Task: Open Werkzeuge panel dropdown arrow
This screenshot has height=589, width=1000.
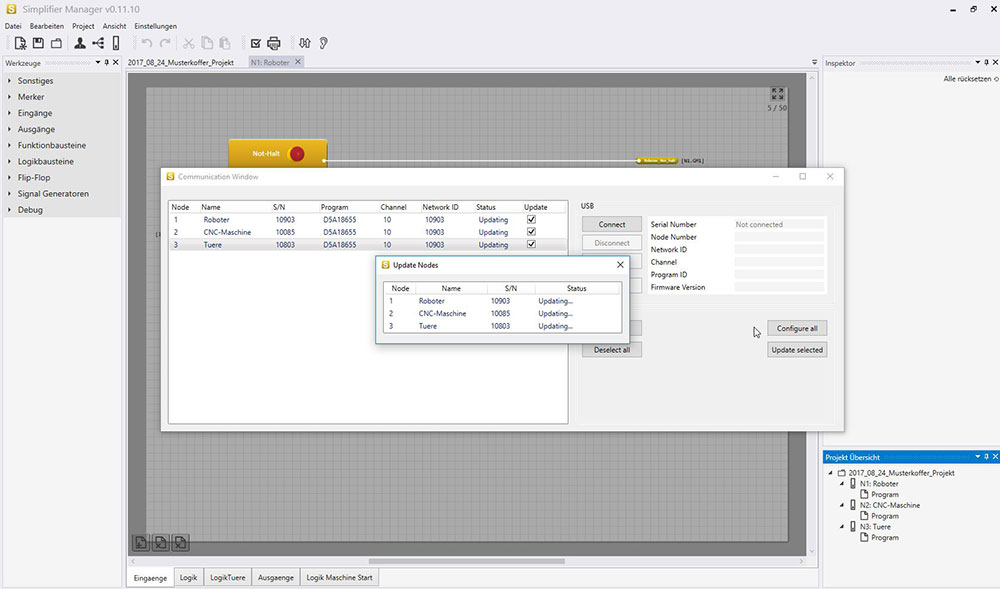Action: [98, 62]
